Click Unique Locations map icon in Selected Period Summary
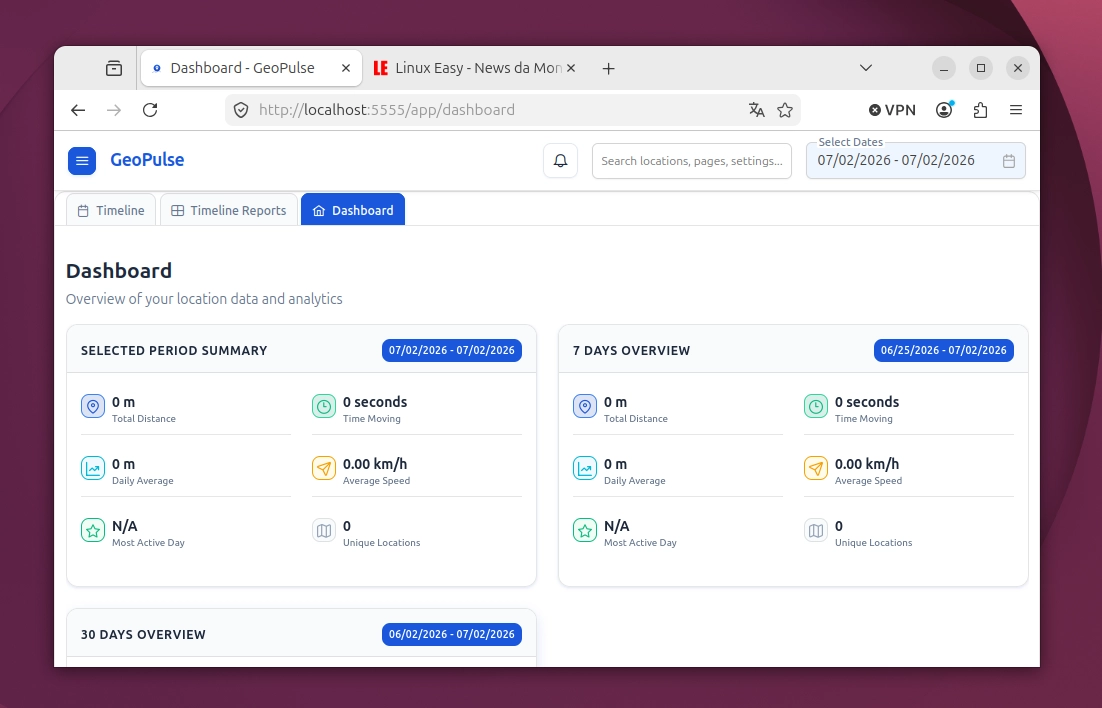1102x708 pixels. click(323, 530)
